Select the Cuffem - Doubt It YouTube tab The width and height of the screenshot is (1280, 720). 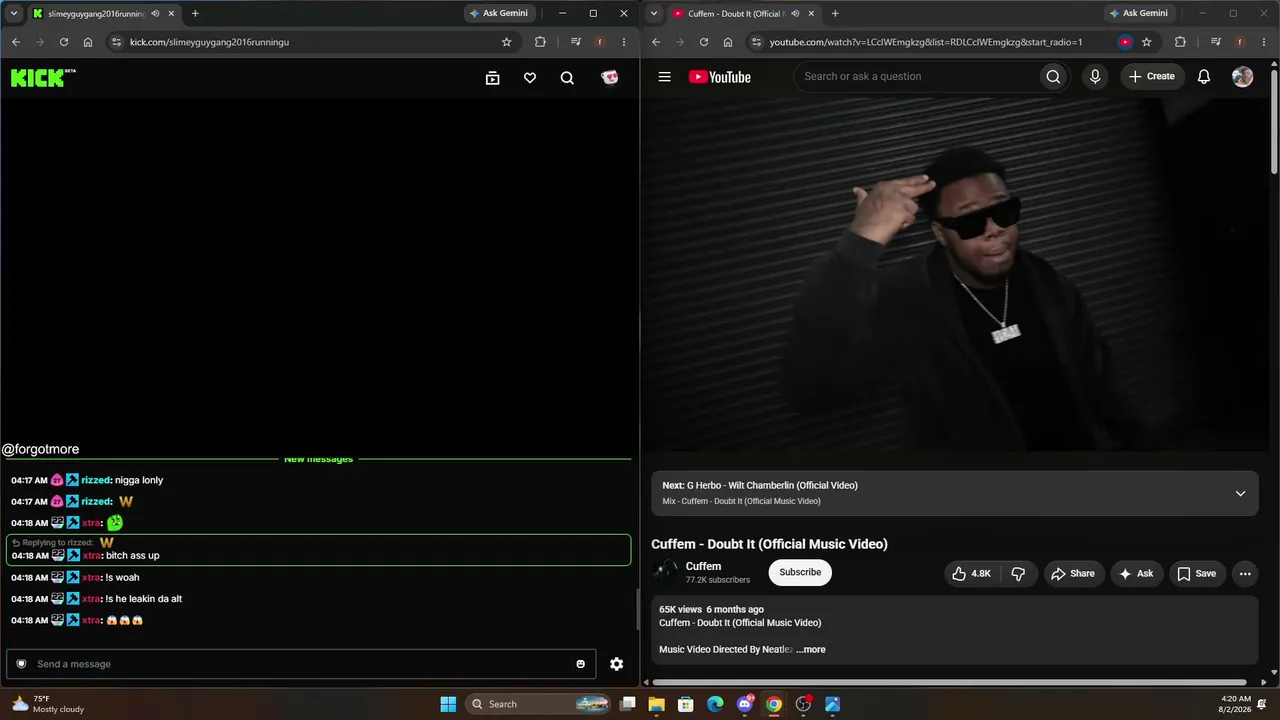[744, 13]
